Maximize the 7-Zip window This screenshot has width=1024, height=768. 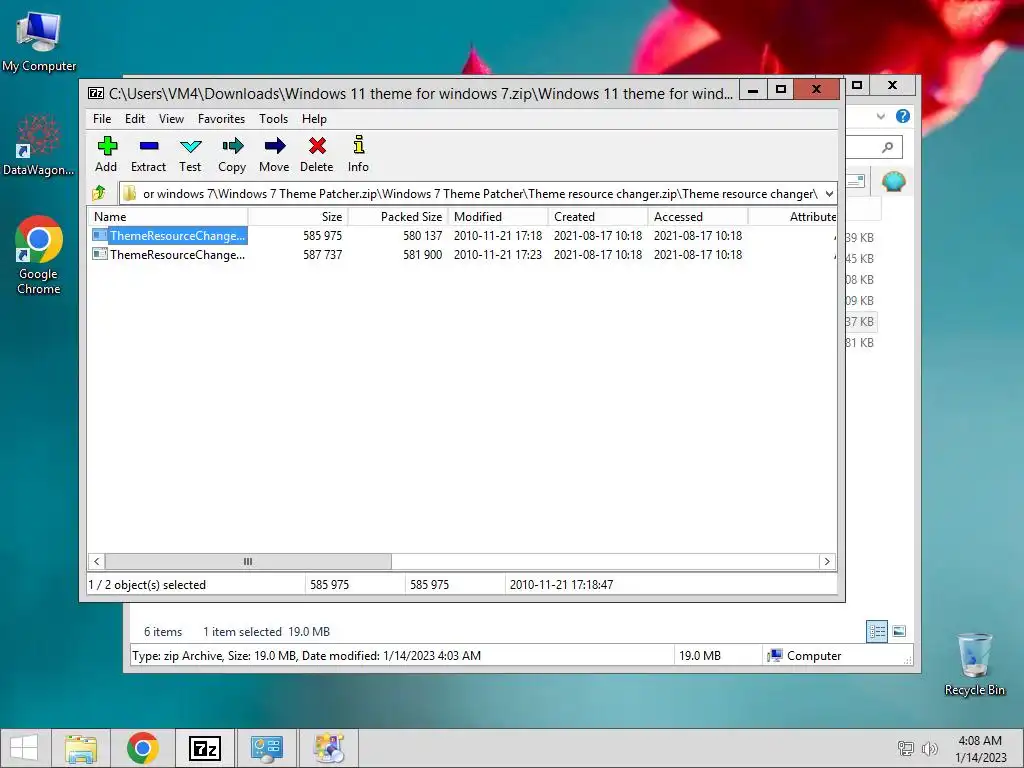(781, 89)
